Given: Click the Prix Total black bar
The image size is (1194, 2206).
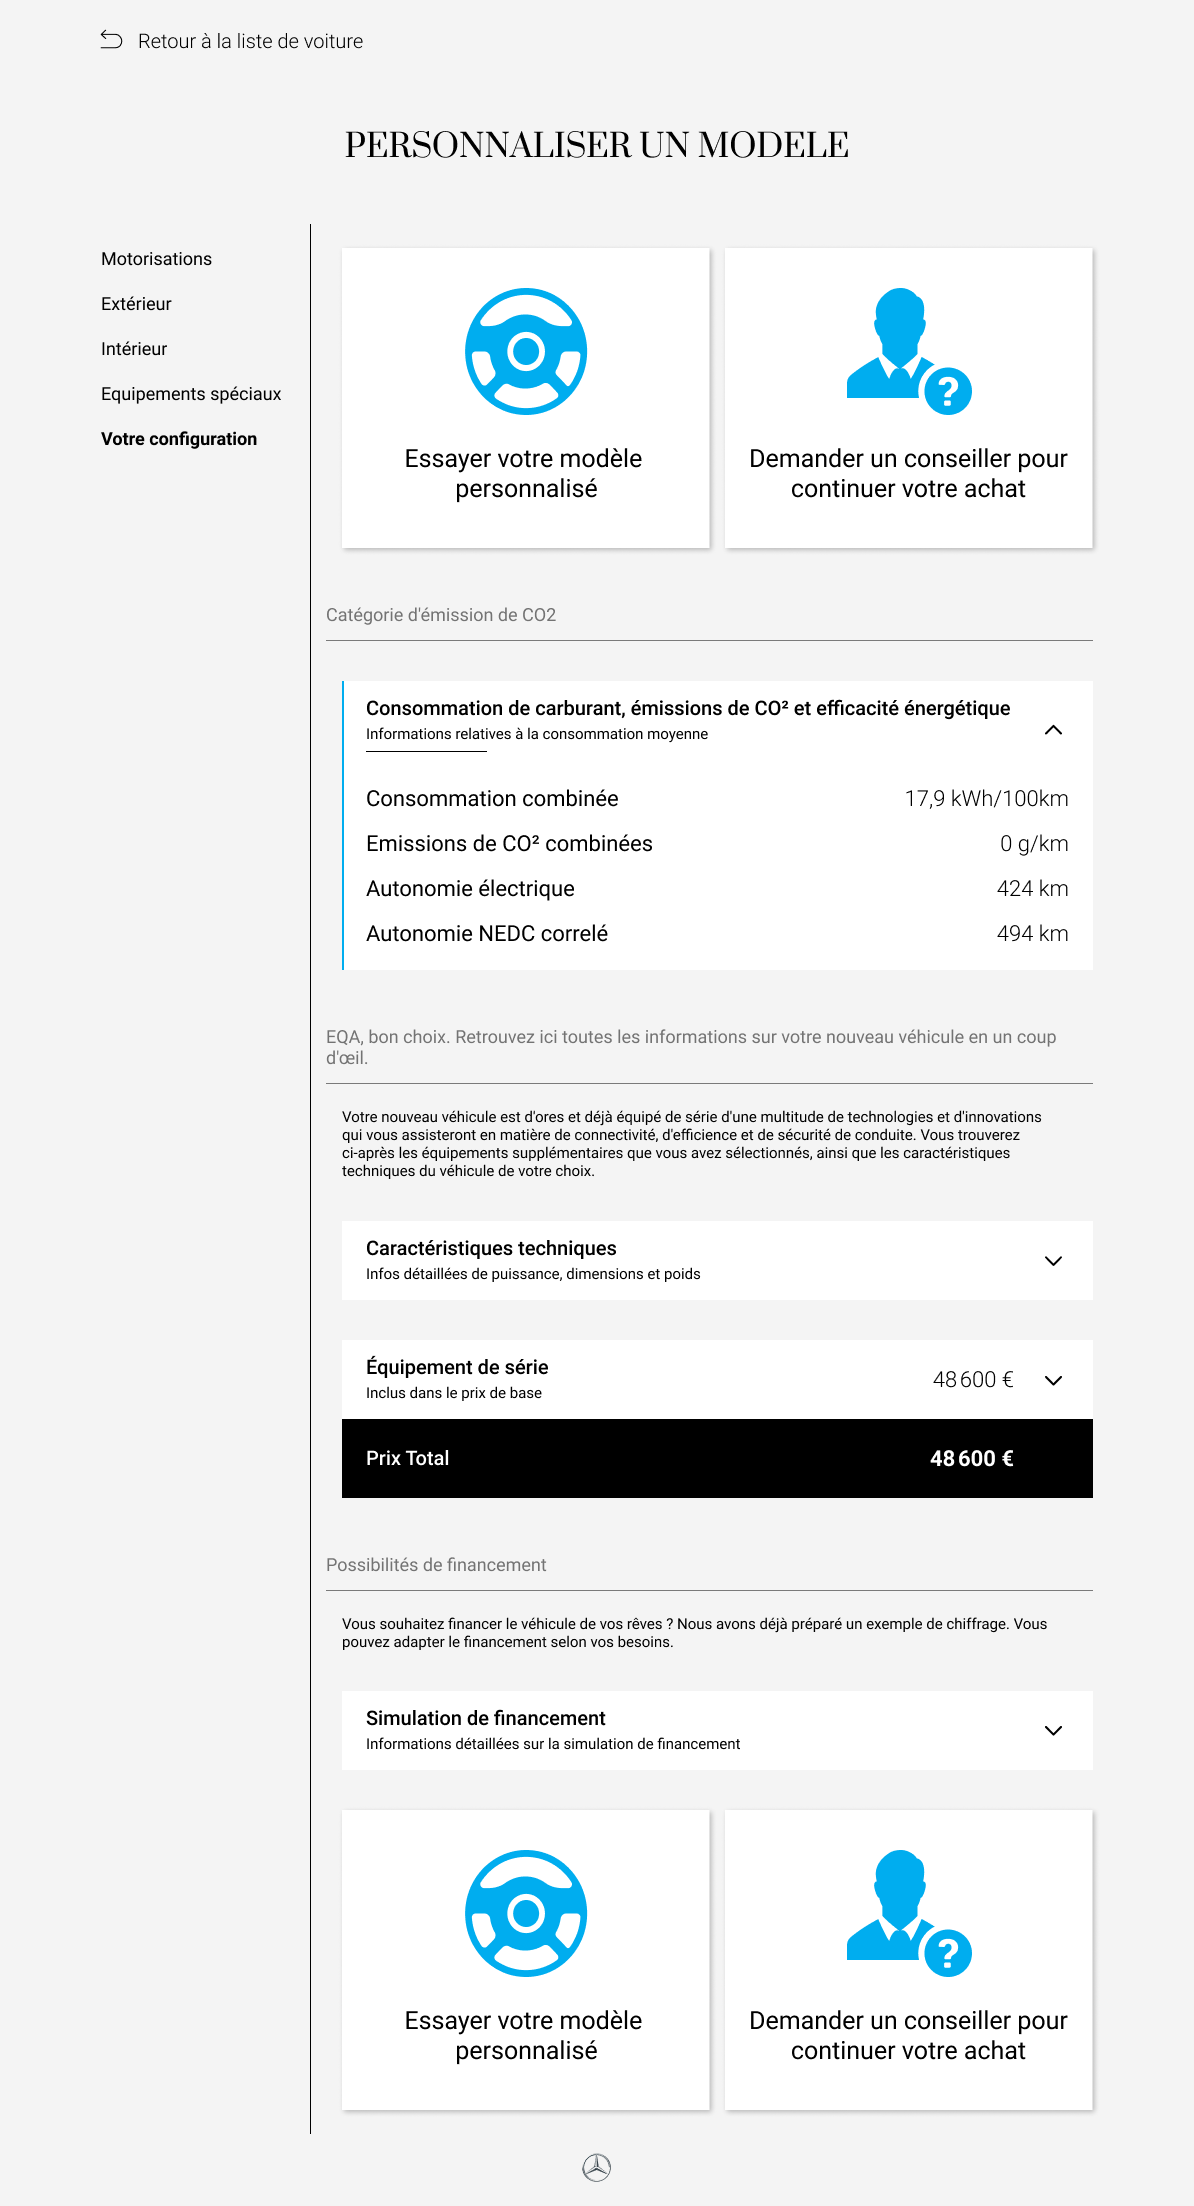Looking at the screenshot, I should pos(717,1458).
